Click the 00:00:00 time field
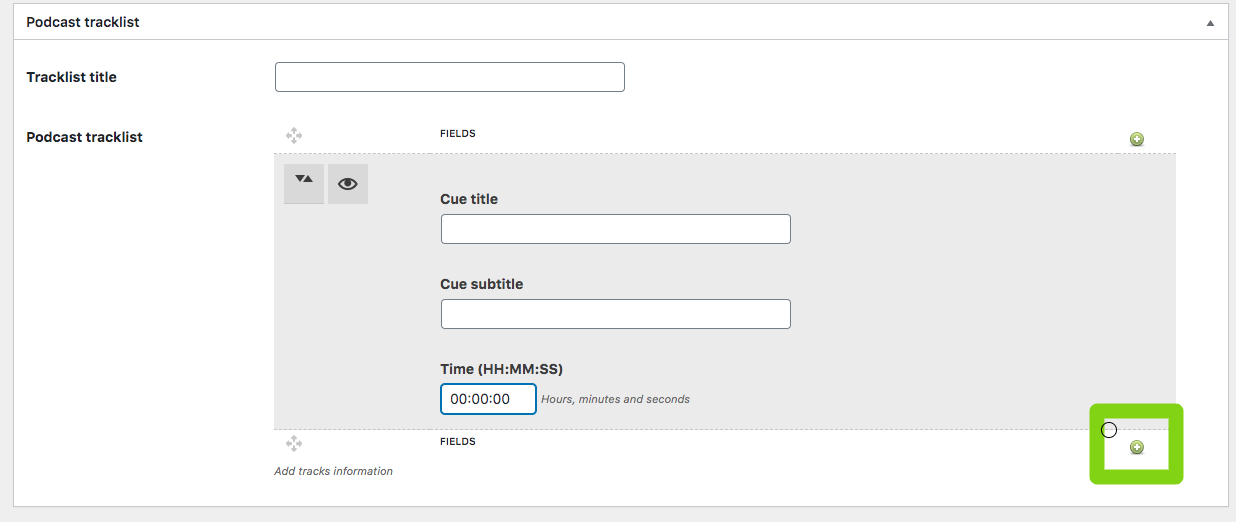The width and height of the screenshot is (1236, 522). pyautogui.click(x=489, y=399)
